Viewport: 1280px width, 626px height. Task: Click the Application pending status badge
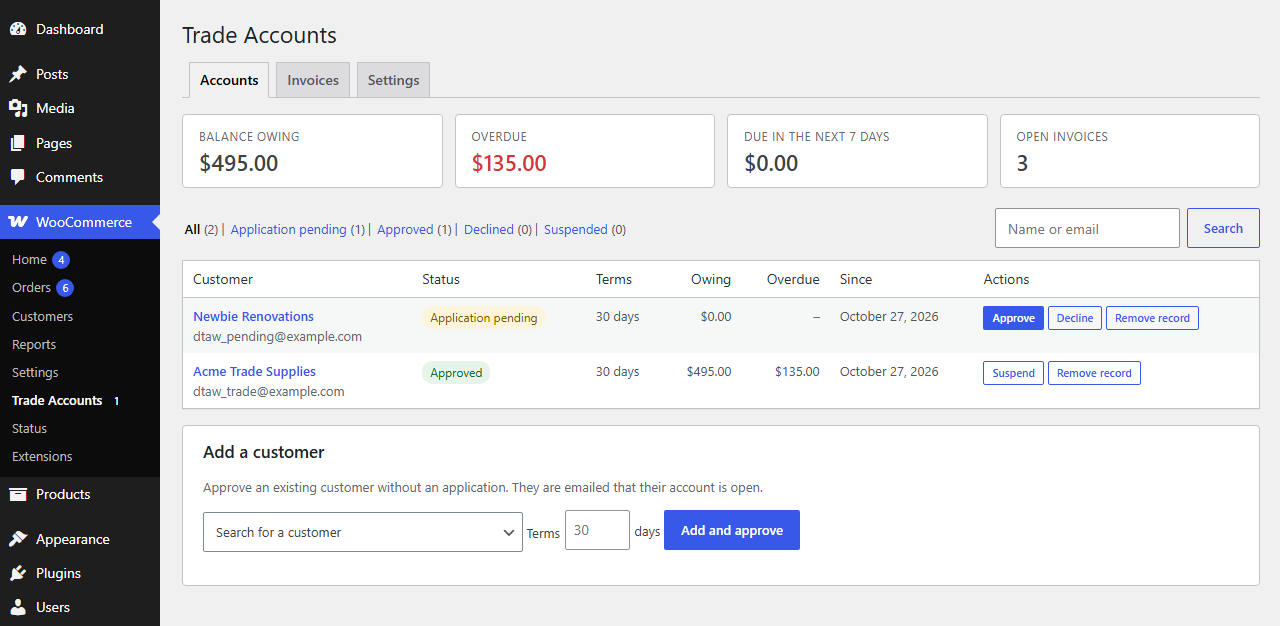[x=484, y=318]
